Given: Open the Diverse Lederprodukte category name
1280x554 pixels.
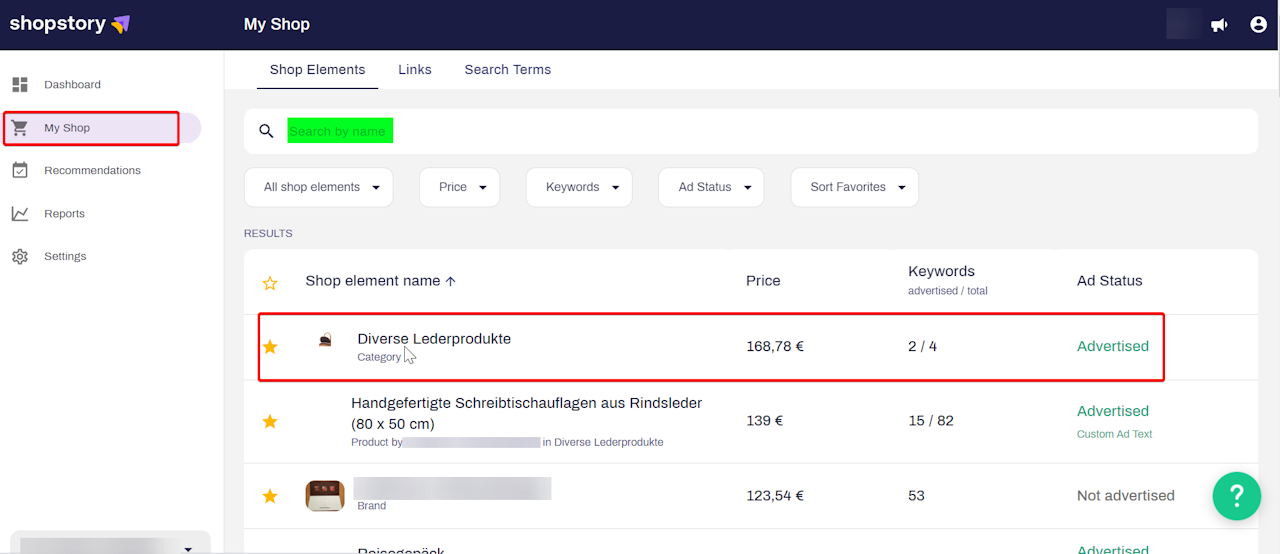Looking at the screenshot, I should [434, 339].
